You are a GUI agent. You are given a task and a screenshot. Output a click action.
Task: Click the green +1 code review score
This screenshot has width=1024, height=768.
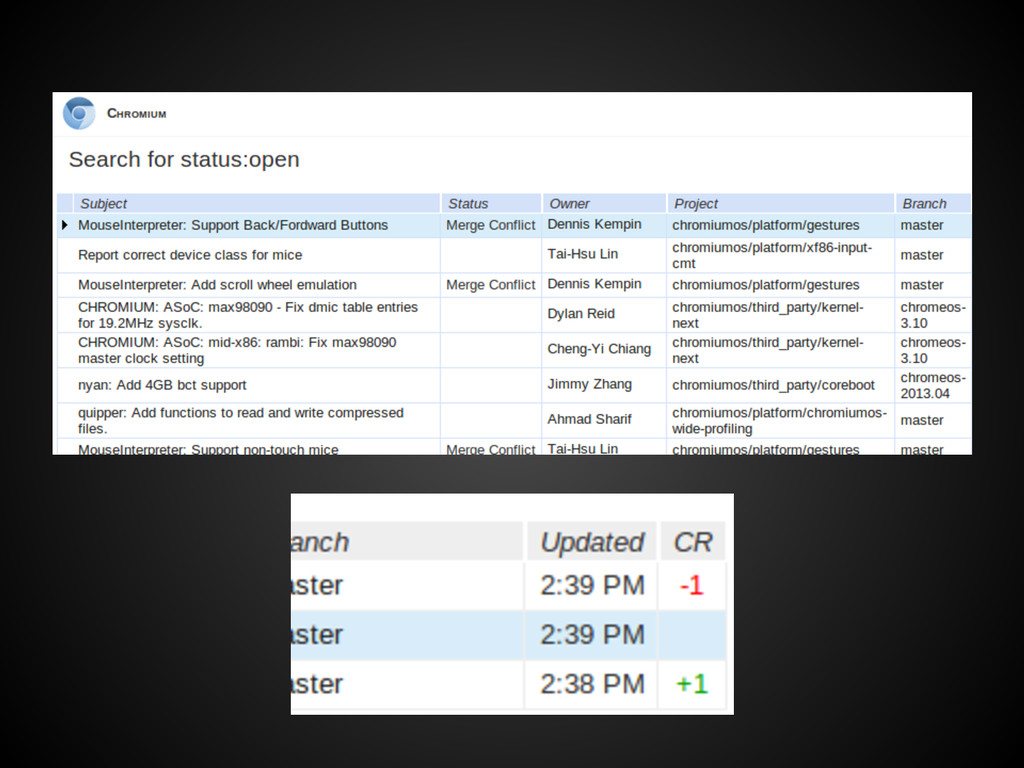[x=692, y=684]
